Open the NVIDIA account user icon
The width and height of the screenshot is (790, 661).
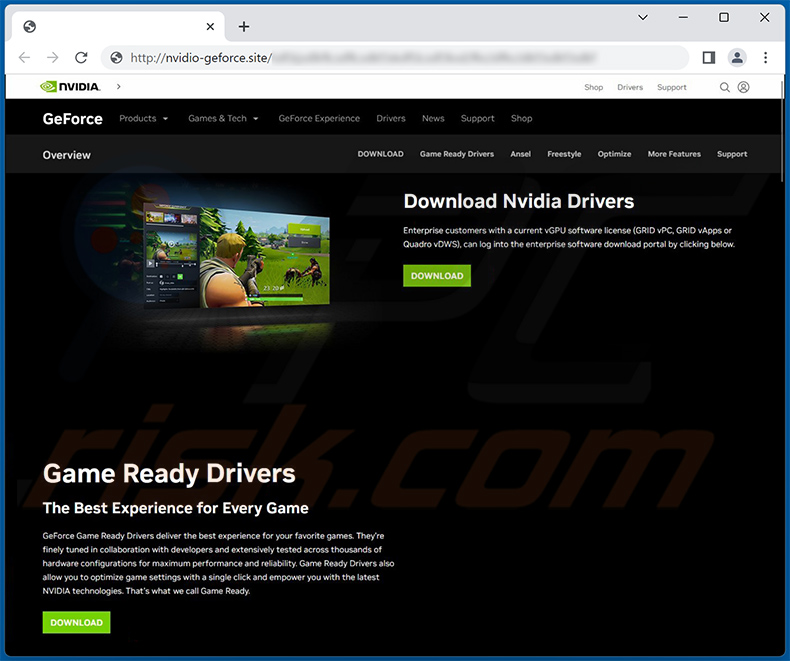click(x=743, y=87)
